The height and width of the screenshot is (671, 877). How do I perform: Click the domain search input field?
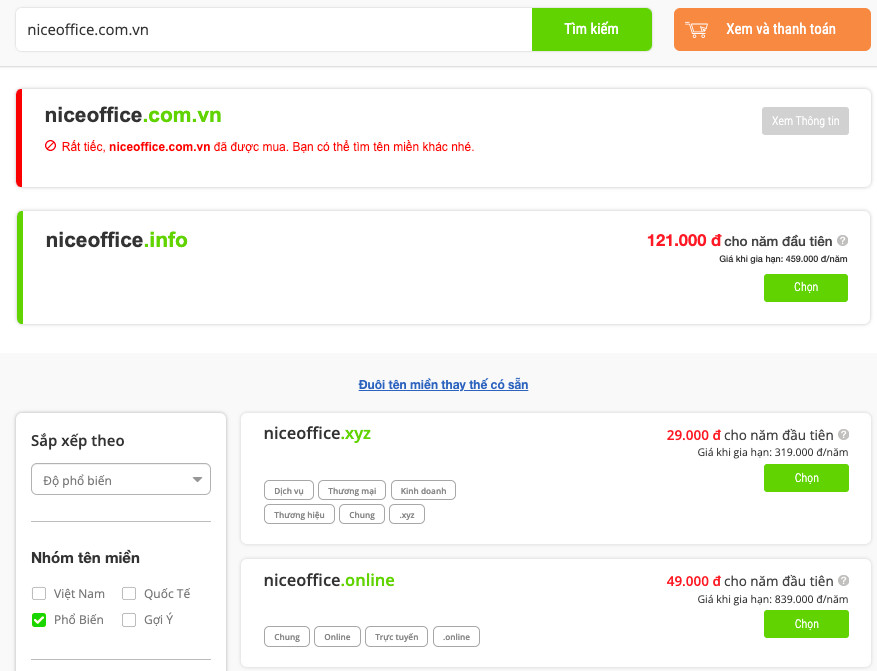click(x=274, y=30)
